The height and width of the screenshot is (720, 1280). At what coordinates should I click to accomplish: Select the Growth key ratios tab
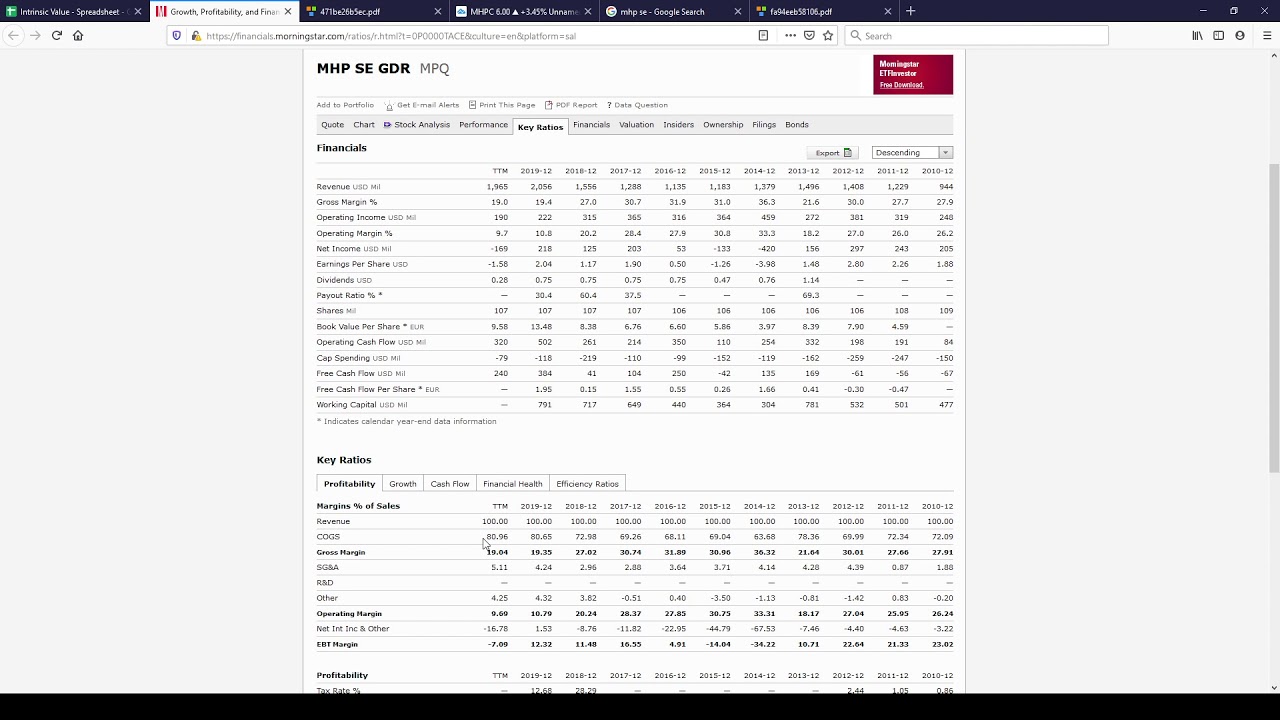[403, 484]
